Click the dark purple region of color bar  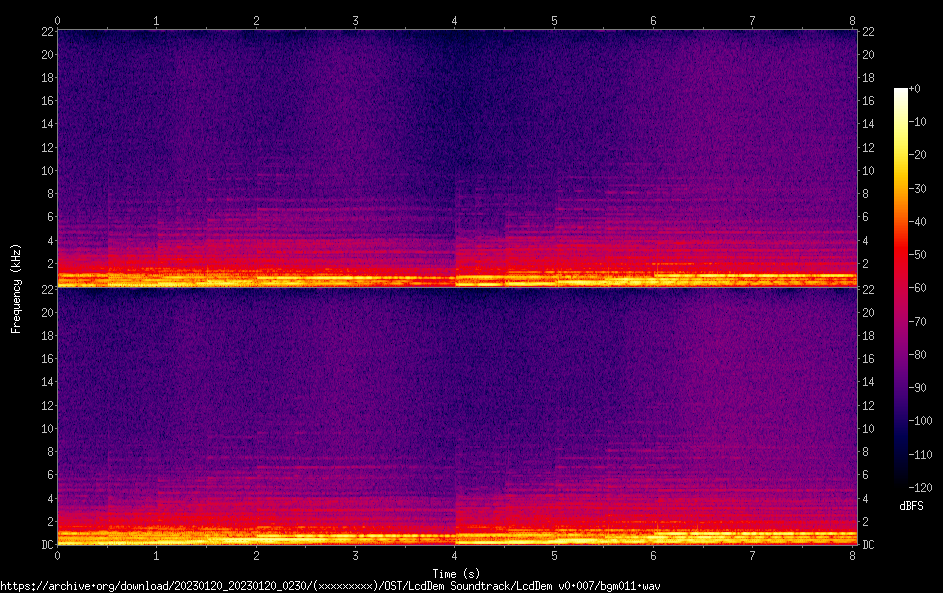click(x=901, y=400)
